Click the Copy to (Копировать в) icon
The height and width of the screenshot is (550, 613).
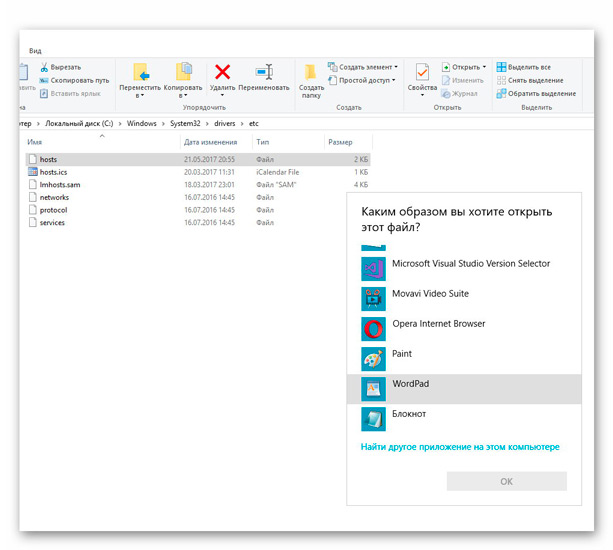coord(182,72)
